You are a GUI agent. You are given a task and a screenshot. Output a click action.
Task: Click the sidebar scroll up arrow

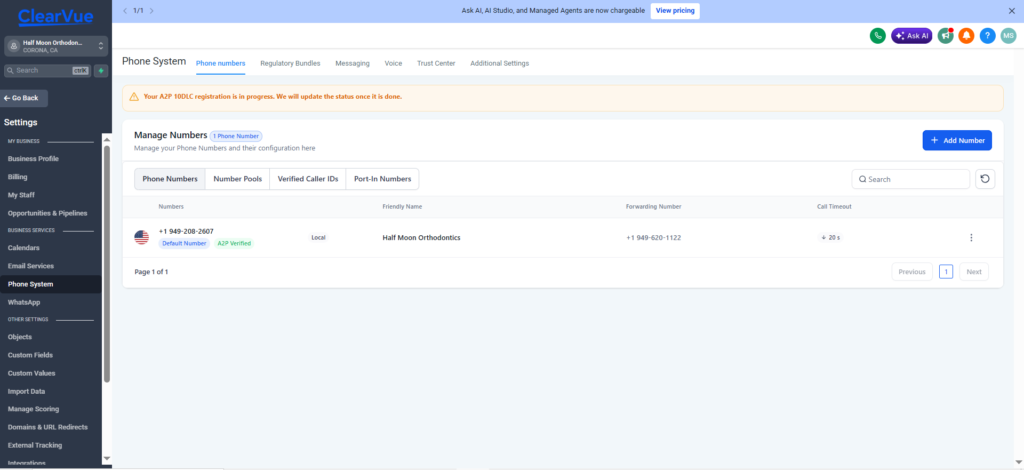click(107, 139)
